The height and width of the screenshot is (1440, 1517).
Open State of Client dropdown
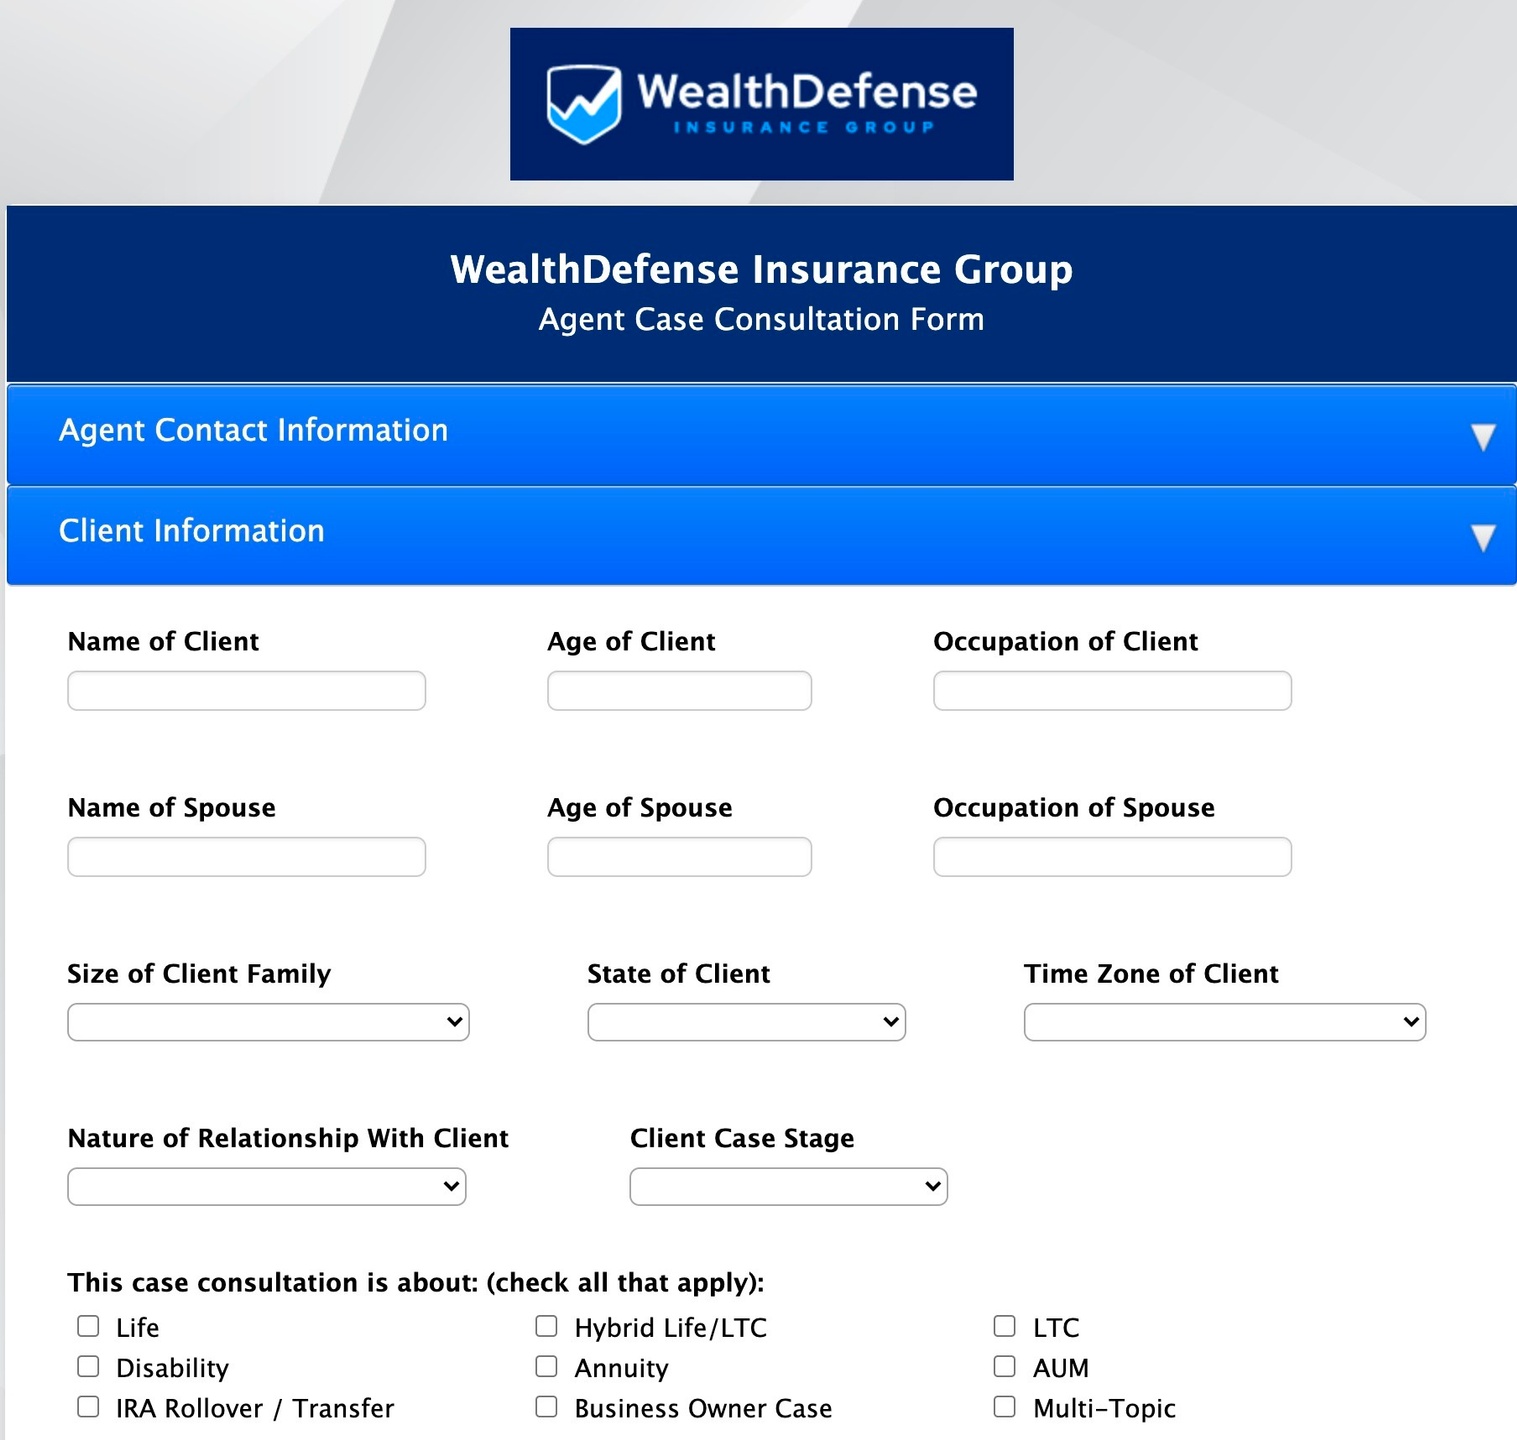coord(746,1022)
